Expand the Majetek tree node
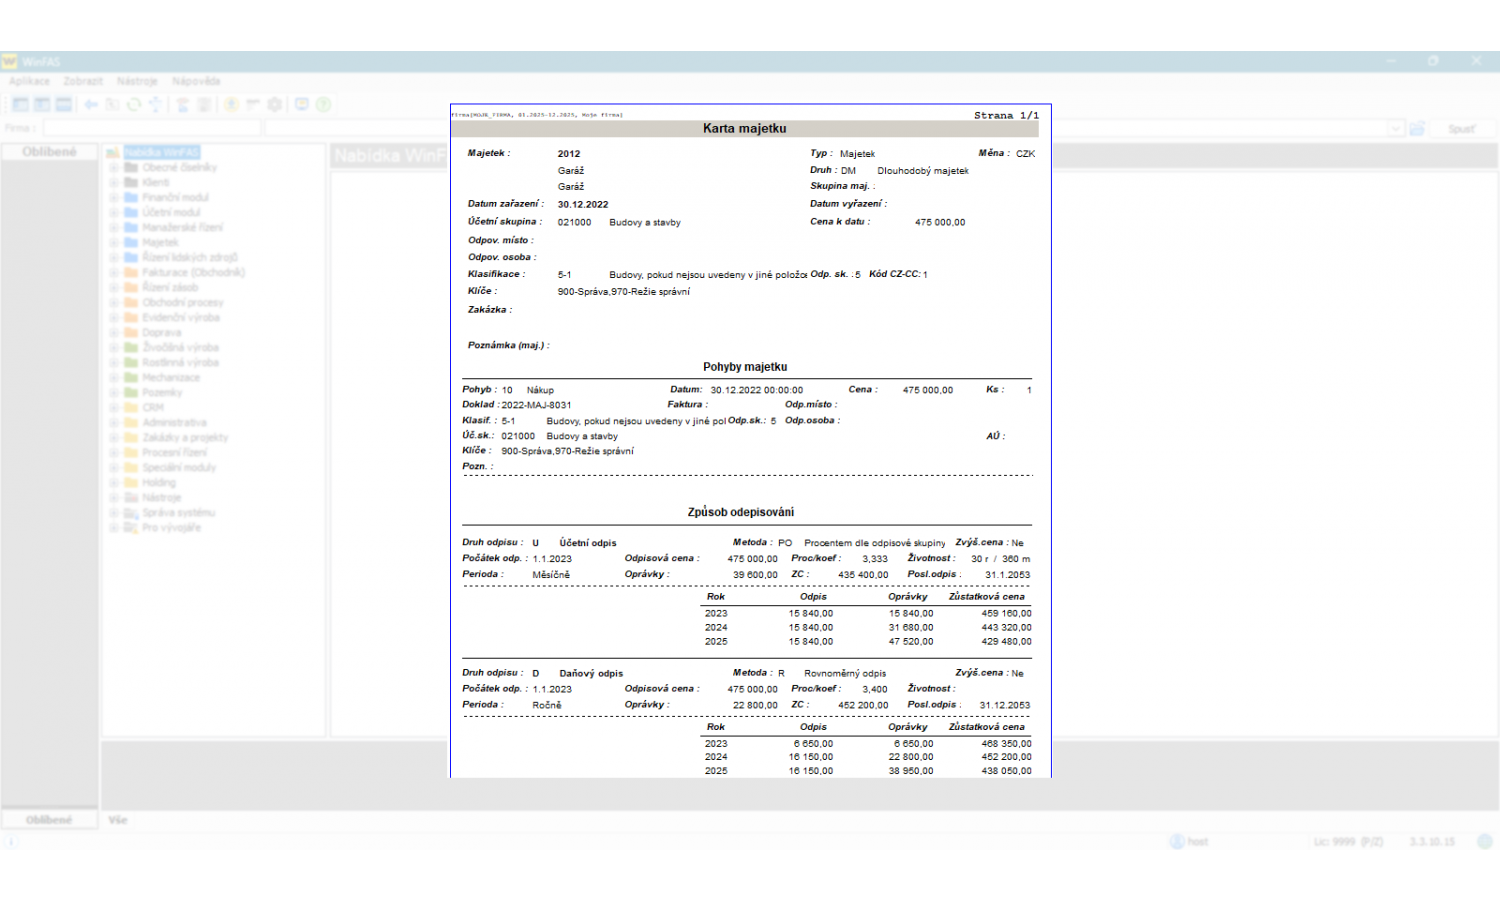The width and height of the screenshot is (1500, 900). point(114,242)
